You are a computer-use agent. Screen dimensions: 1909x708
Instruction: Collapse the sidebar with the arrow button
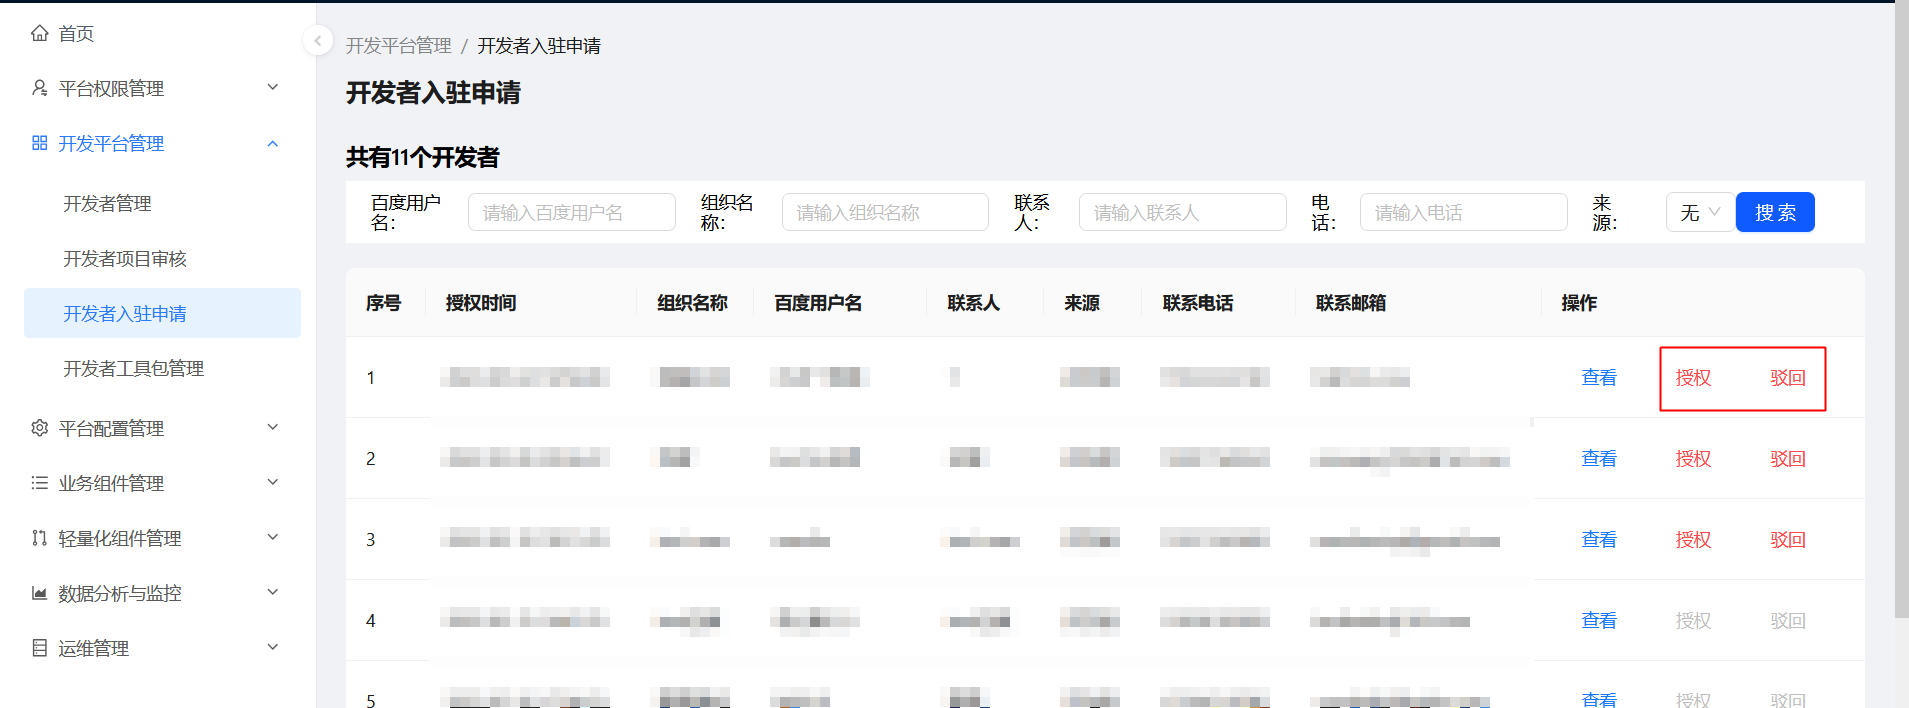[x=317, y=40]
